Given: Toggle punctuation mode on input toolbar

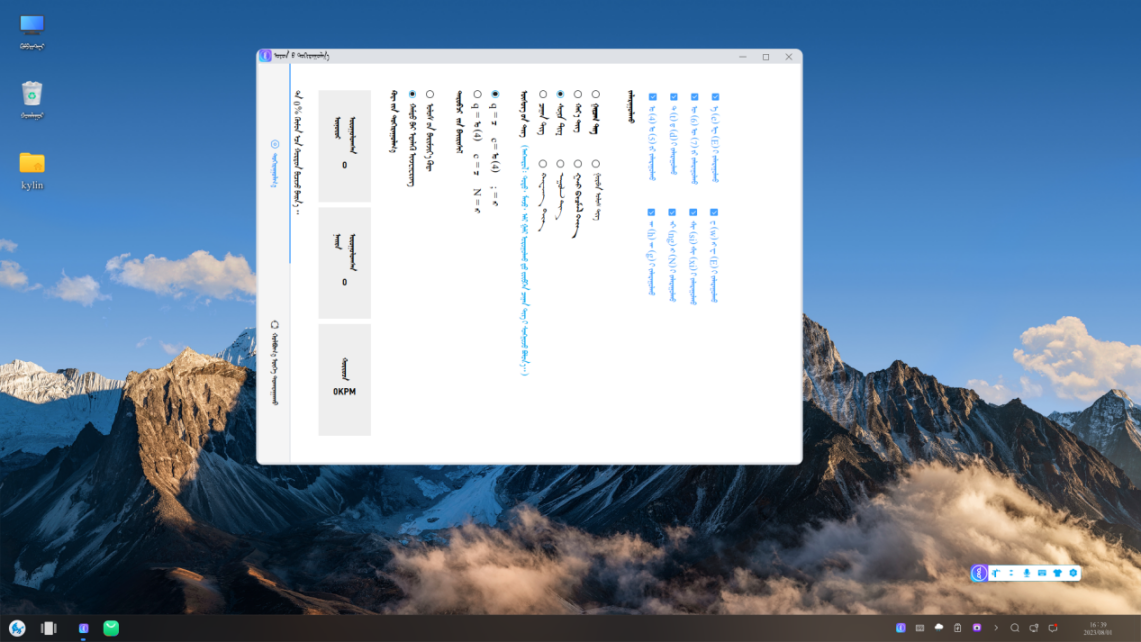Looking at the screenshot, I should click(1011, 573).
